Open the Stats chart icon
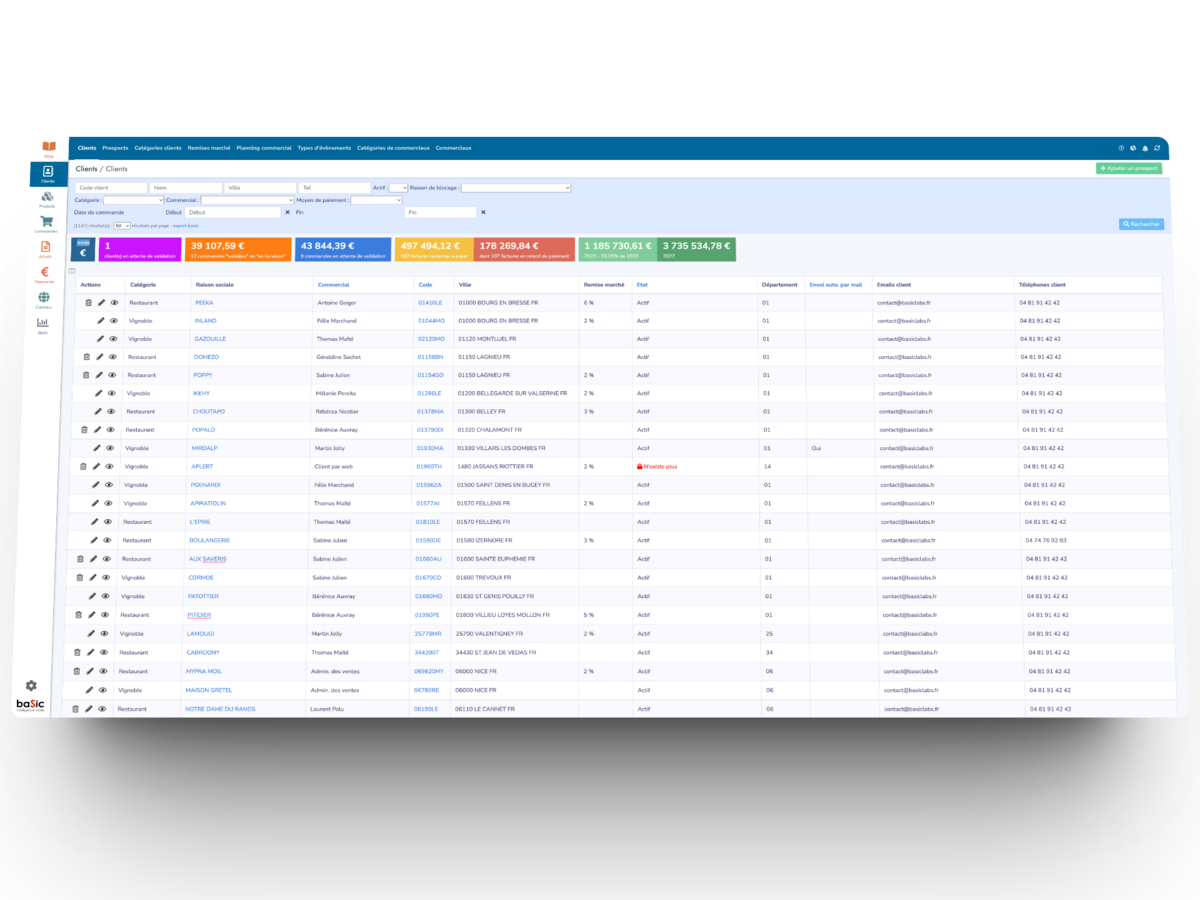 coord(43,323)
